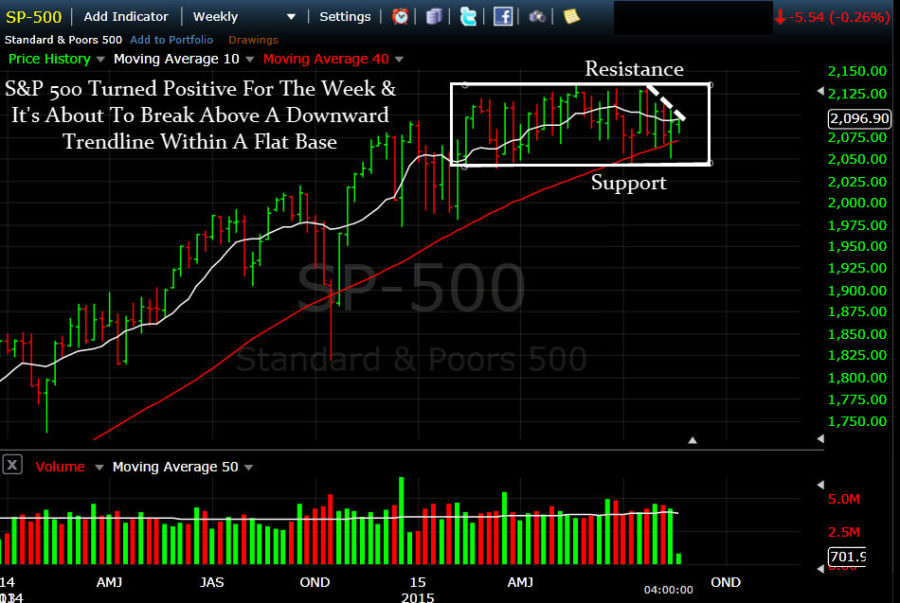Click the 2,000.00 price axis label
The image size is (900, 603).
857,203
